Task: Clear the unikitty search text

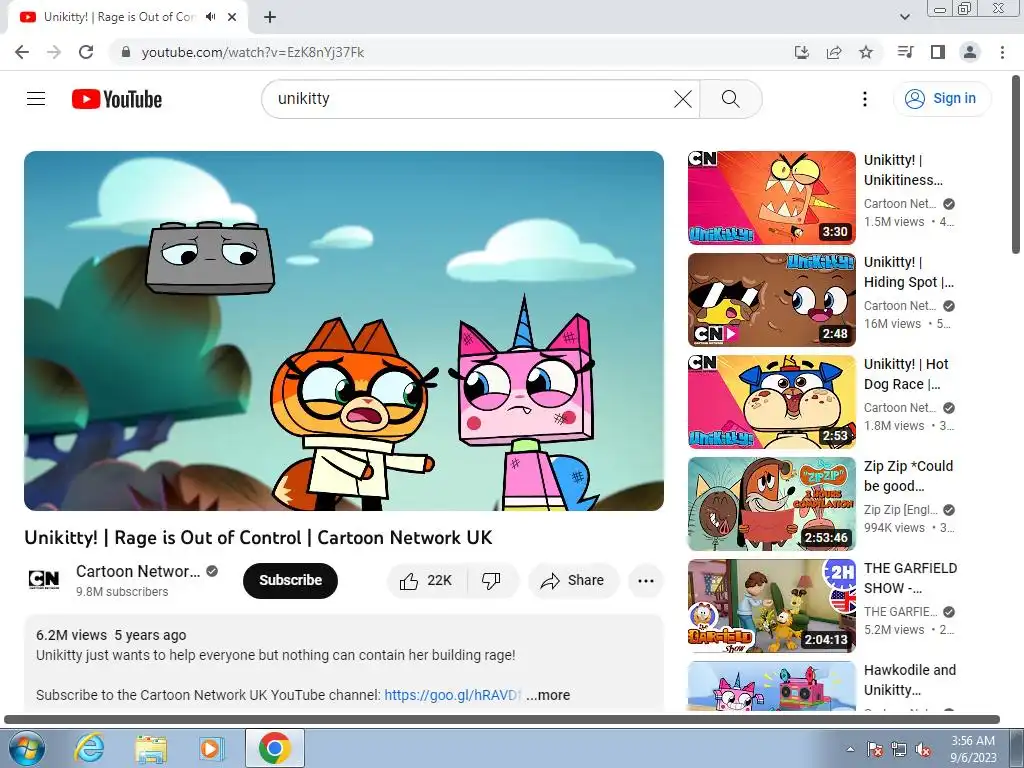Action: click(x=682, y=99)
